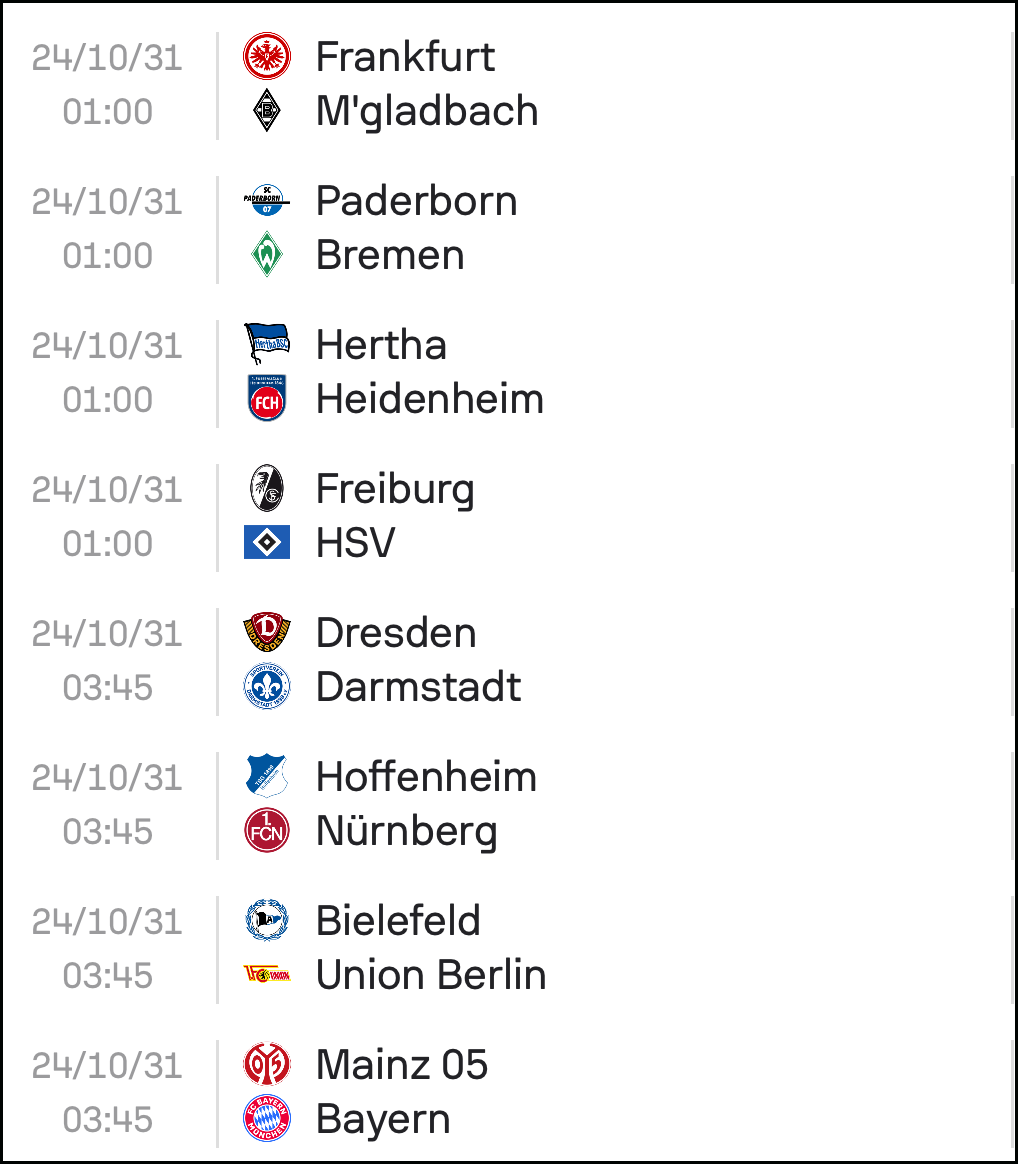The height and width of the screenshot is (1164, 1018).
Task: Click the Frankfurt match 01:00 kickoff time
Action: coord(108,111)
